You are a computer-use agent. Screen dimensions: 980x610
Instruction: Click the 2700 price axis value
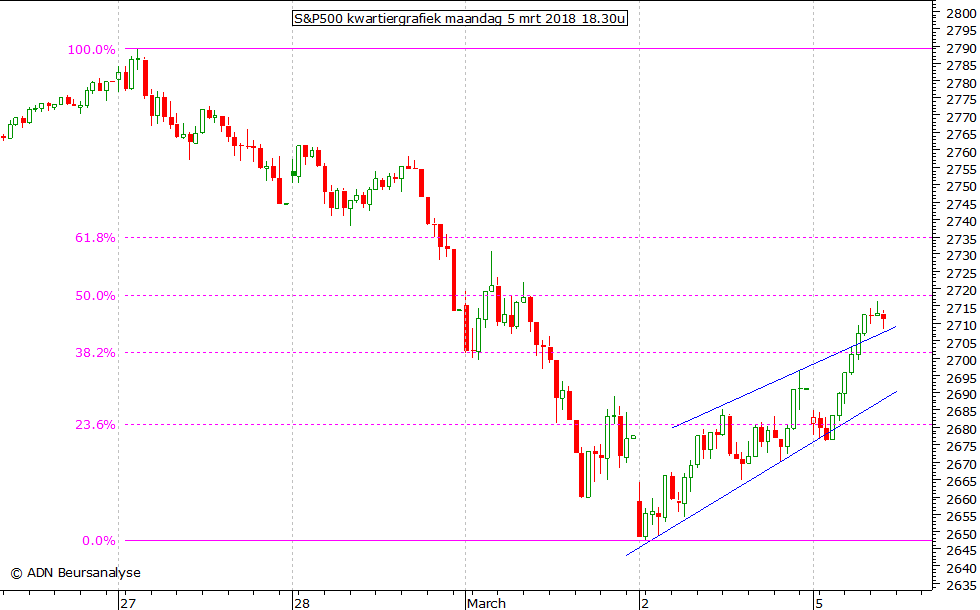pos(962,361)
